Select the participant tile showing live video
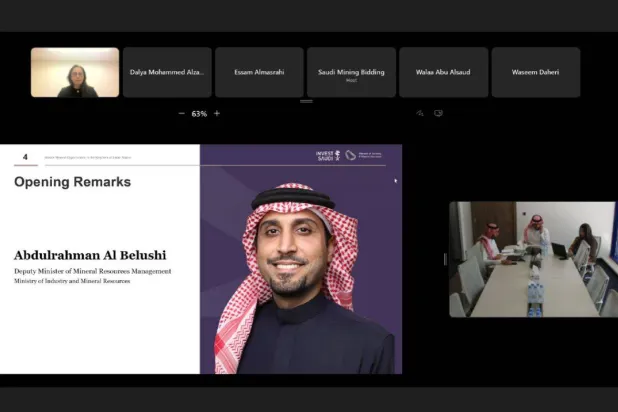 pos(75,72)
